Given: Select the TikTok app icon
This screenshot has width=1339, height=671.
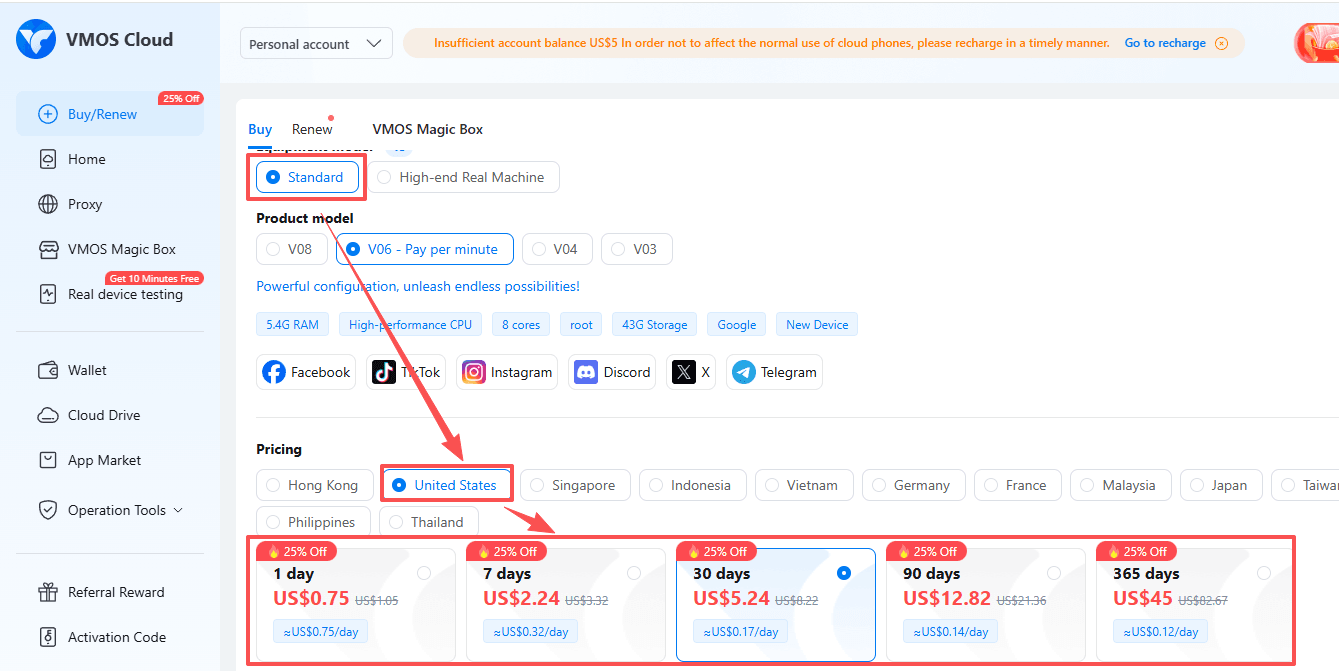Looking at the screenshot, I should [406, 371].
